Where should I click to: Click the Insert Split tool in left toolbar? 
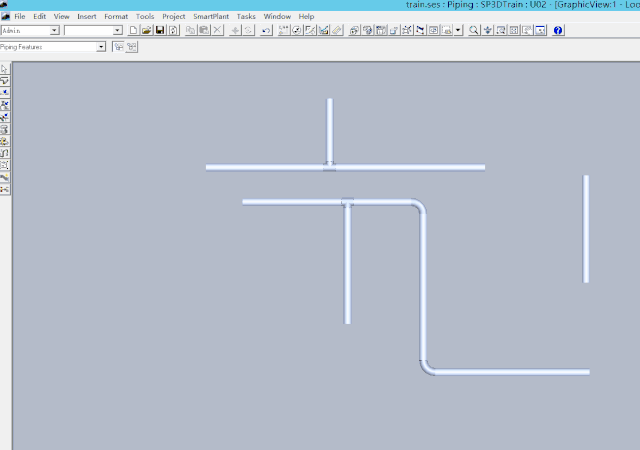point(4,93)
